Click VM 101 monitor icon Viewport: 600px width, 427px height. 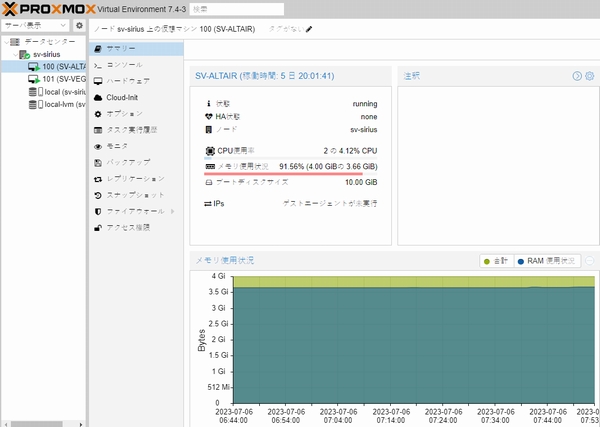point(34,80)
